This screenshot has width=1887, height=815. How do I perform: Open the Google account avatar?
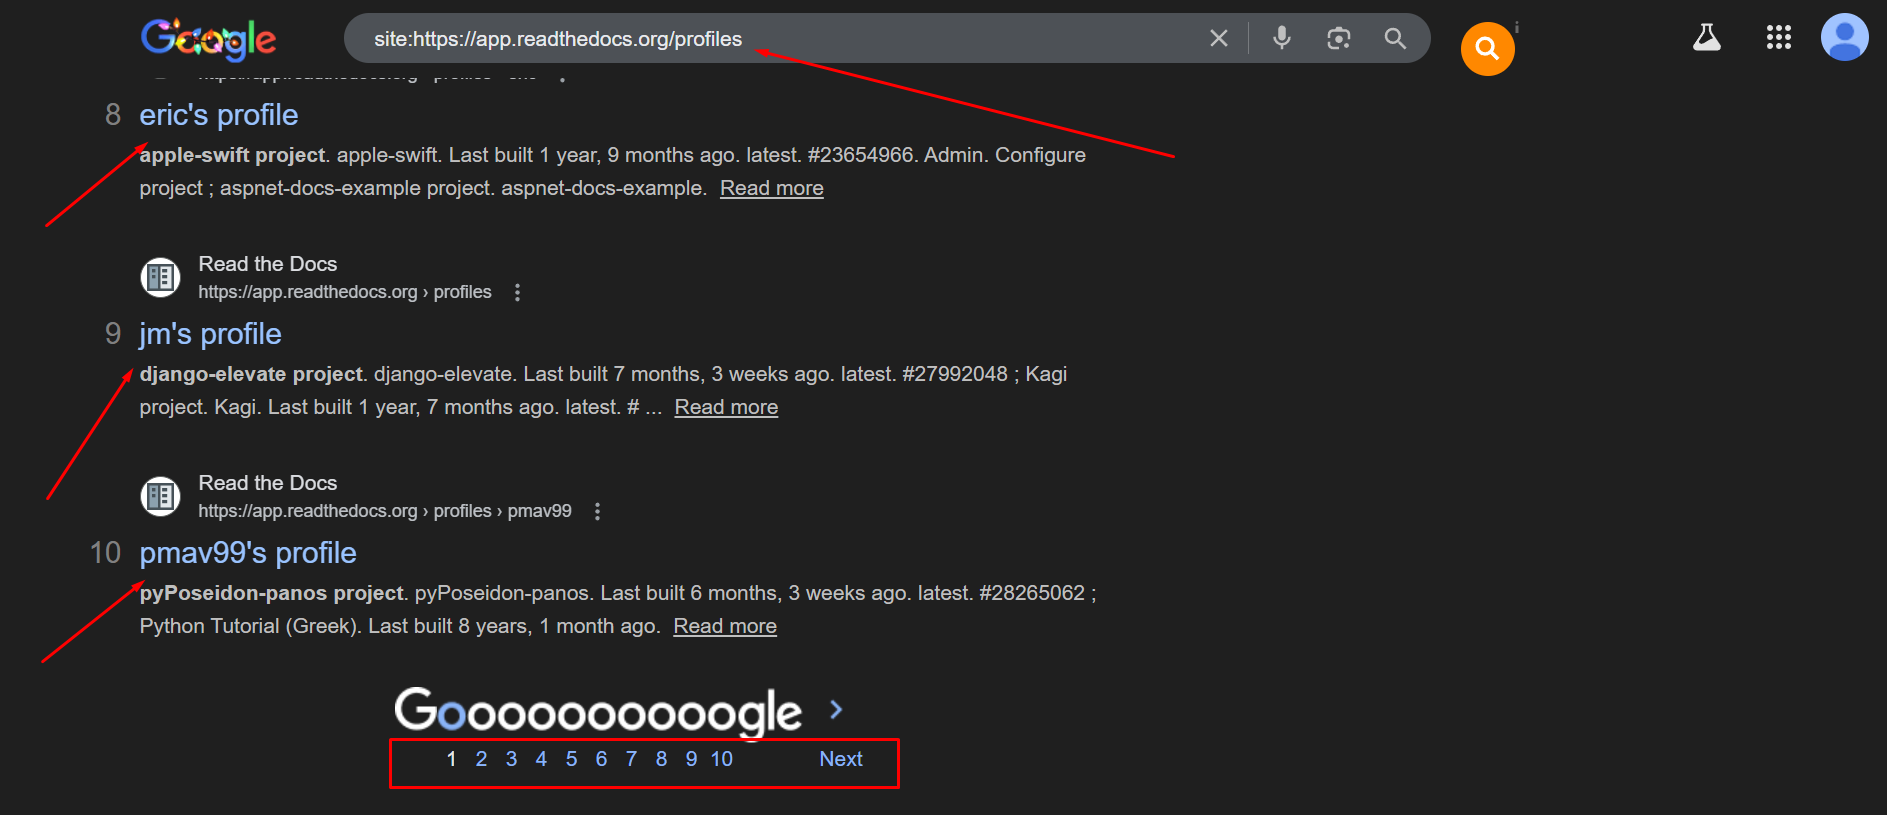tap(1844, 38)
